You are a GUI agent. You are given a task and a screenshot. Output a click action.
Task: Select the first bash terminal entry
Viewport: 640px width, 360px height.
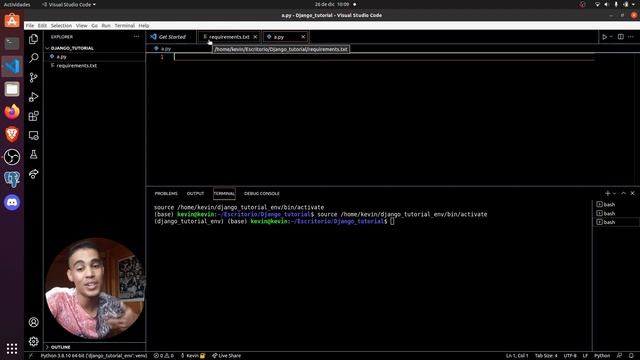pyautogui.click(x=615, y=204)
